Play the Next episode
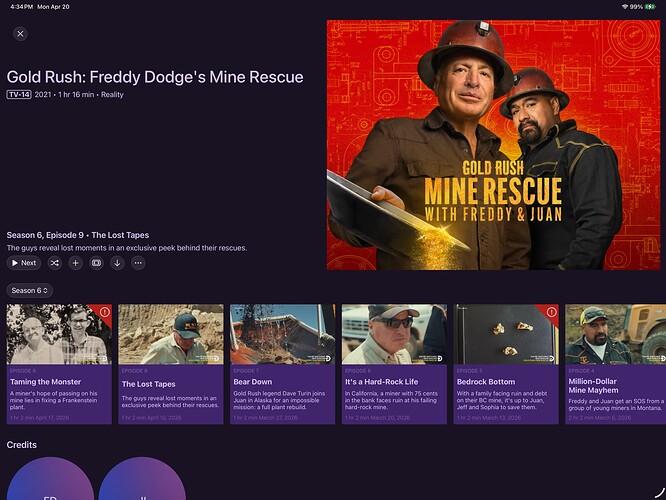 click(x=24, y=263)
